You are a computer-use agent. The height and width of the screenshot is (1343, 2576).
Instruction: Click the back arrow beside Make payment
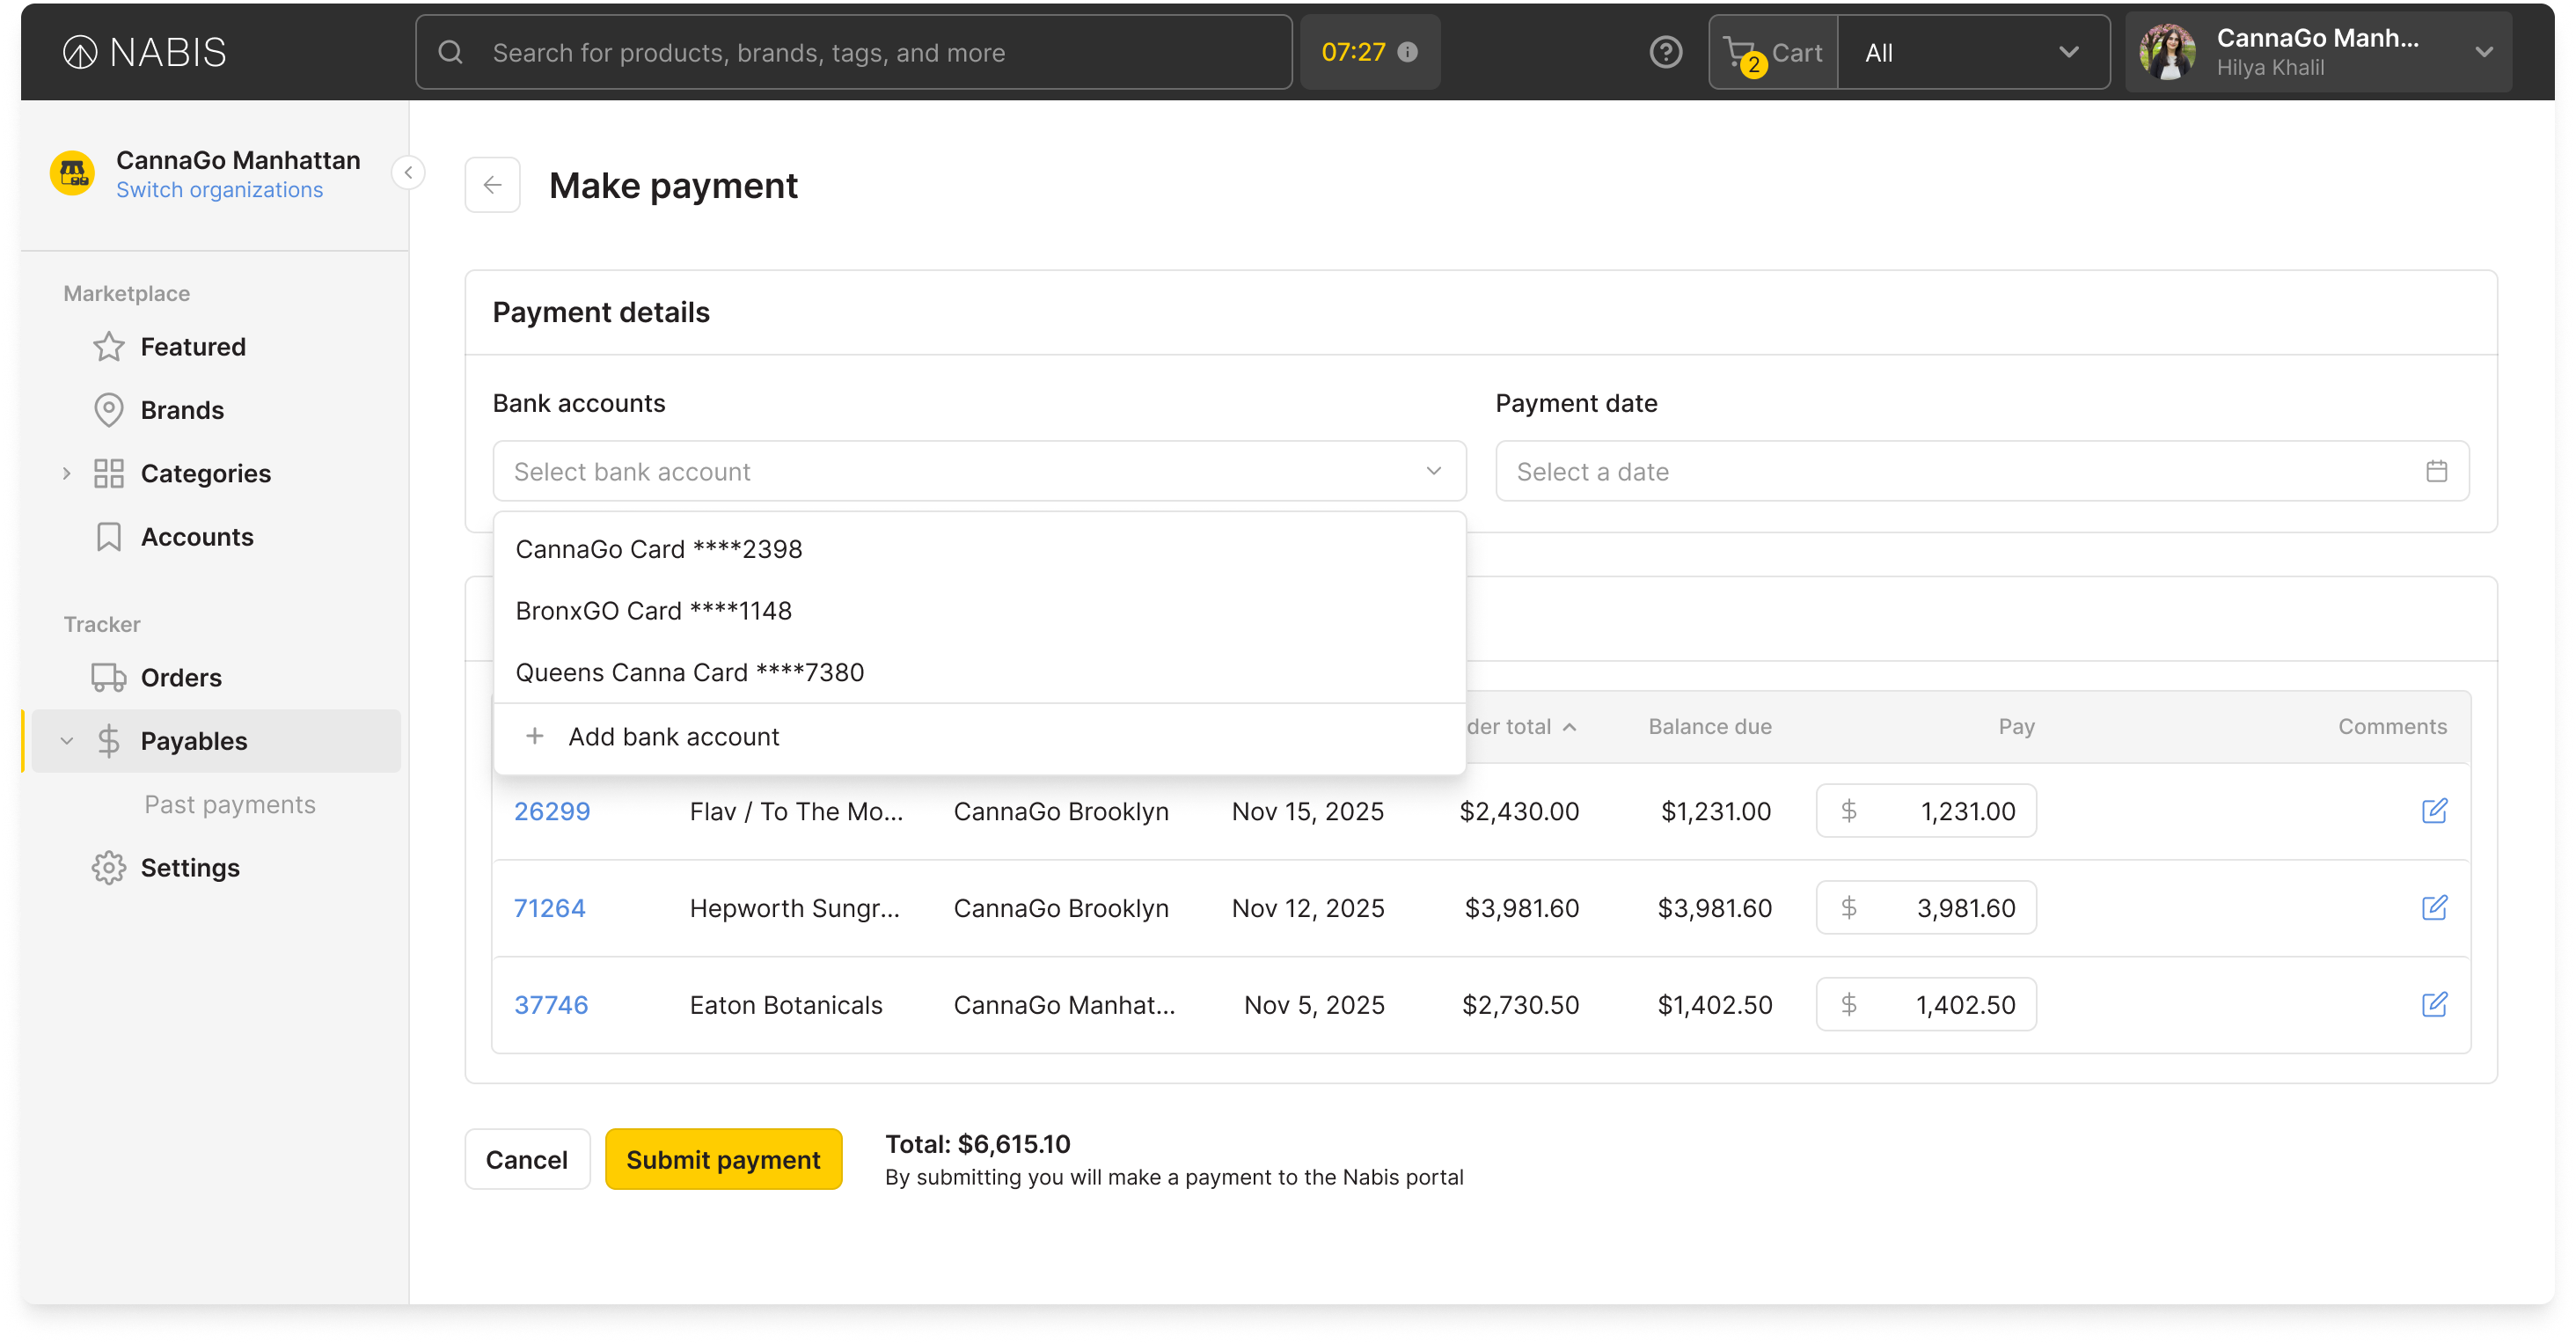[x=492, y=185]
